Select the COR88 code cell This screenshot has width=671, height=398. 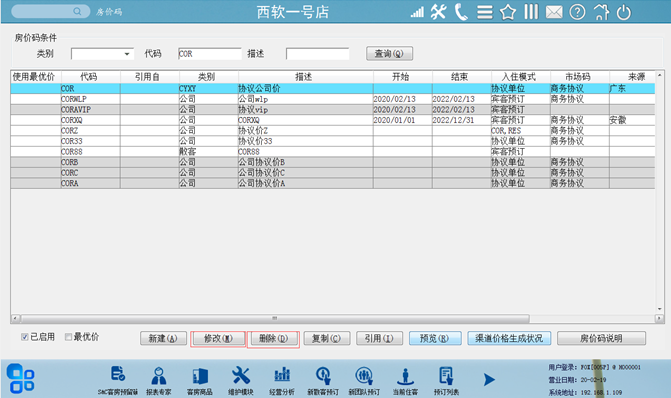point(90,152)
